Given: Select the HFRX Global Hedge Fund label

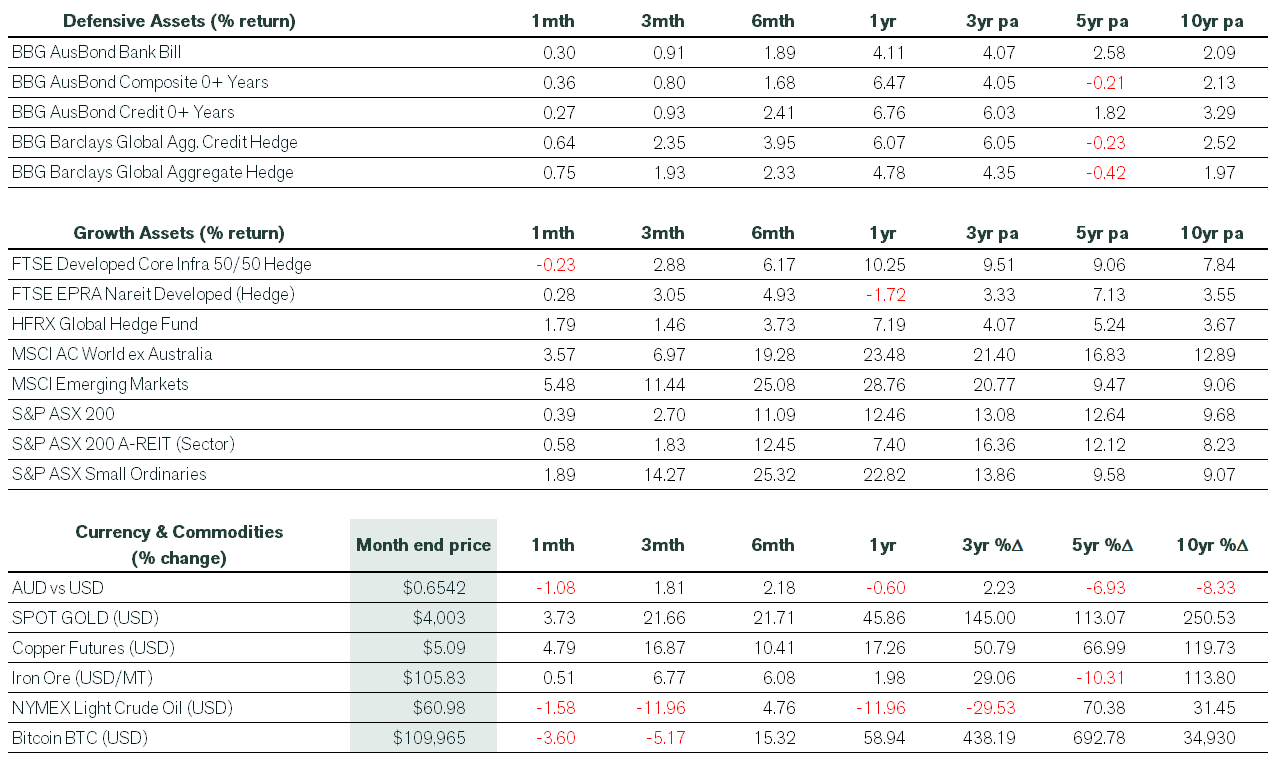Looking at the screenshot, I should (105, 324).
